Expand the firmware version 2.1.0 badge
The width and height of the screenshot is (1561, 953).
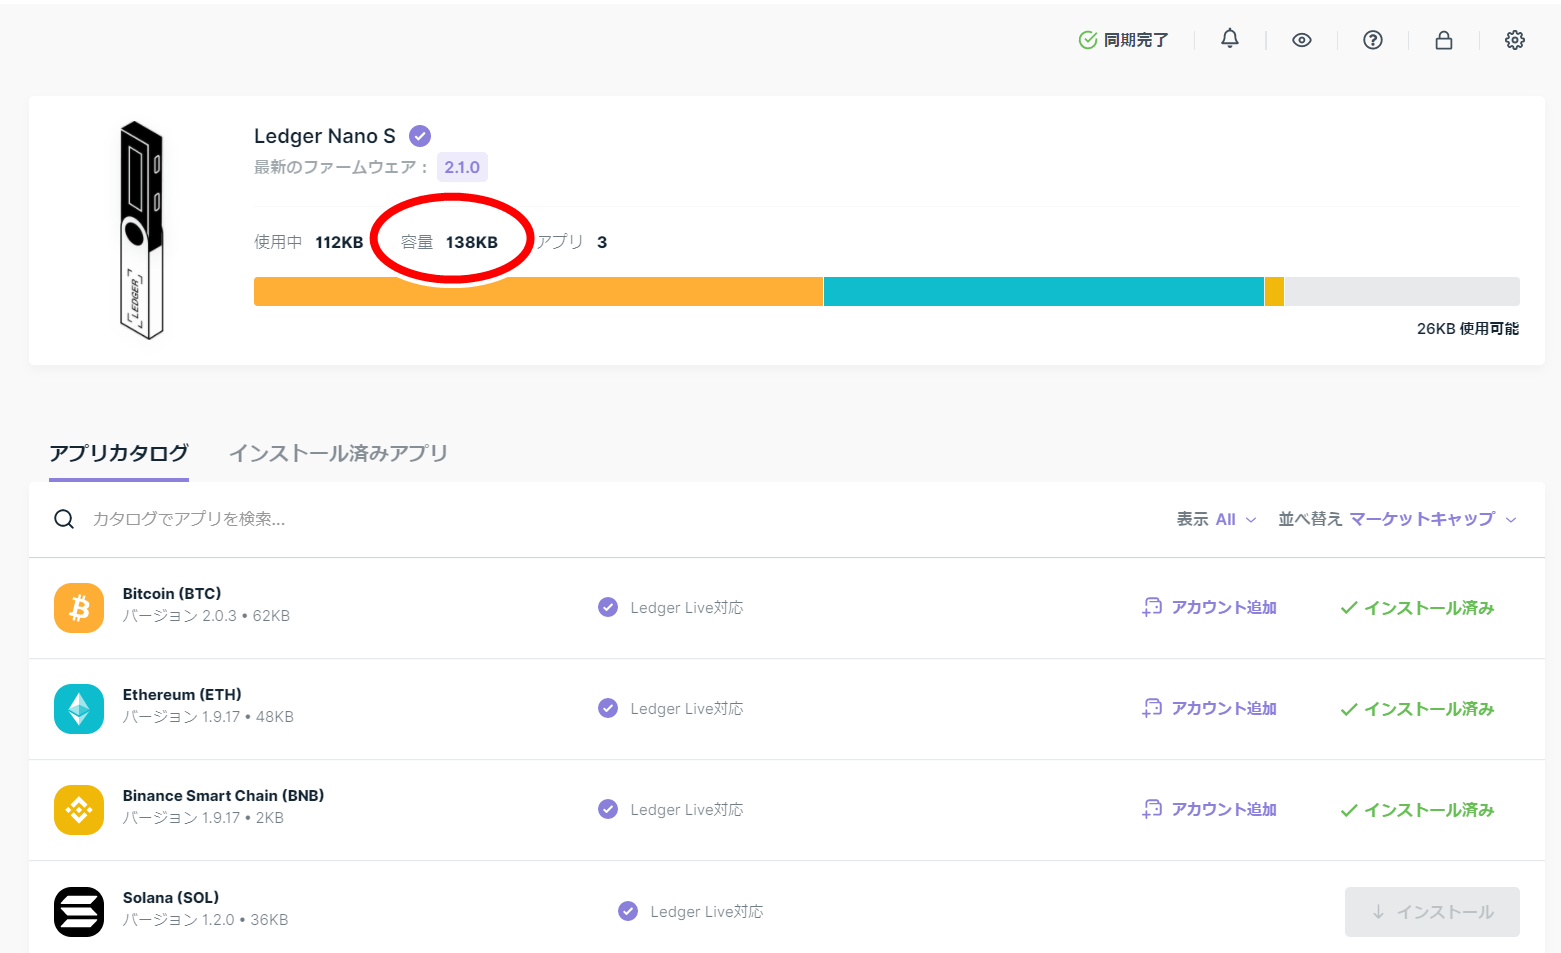(462, 166)
